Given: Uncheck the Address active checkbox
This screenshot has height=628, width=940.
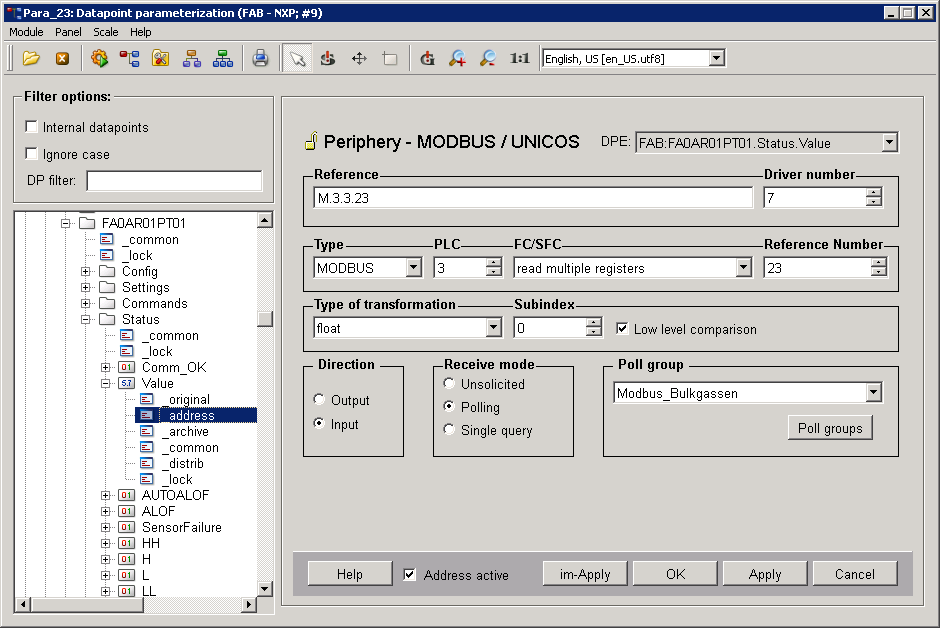Looking at the screenshot, I should point(409,575).
